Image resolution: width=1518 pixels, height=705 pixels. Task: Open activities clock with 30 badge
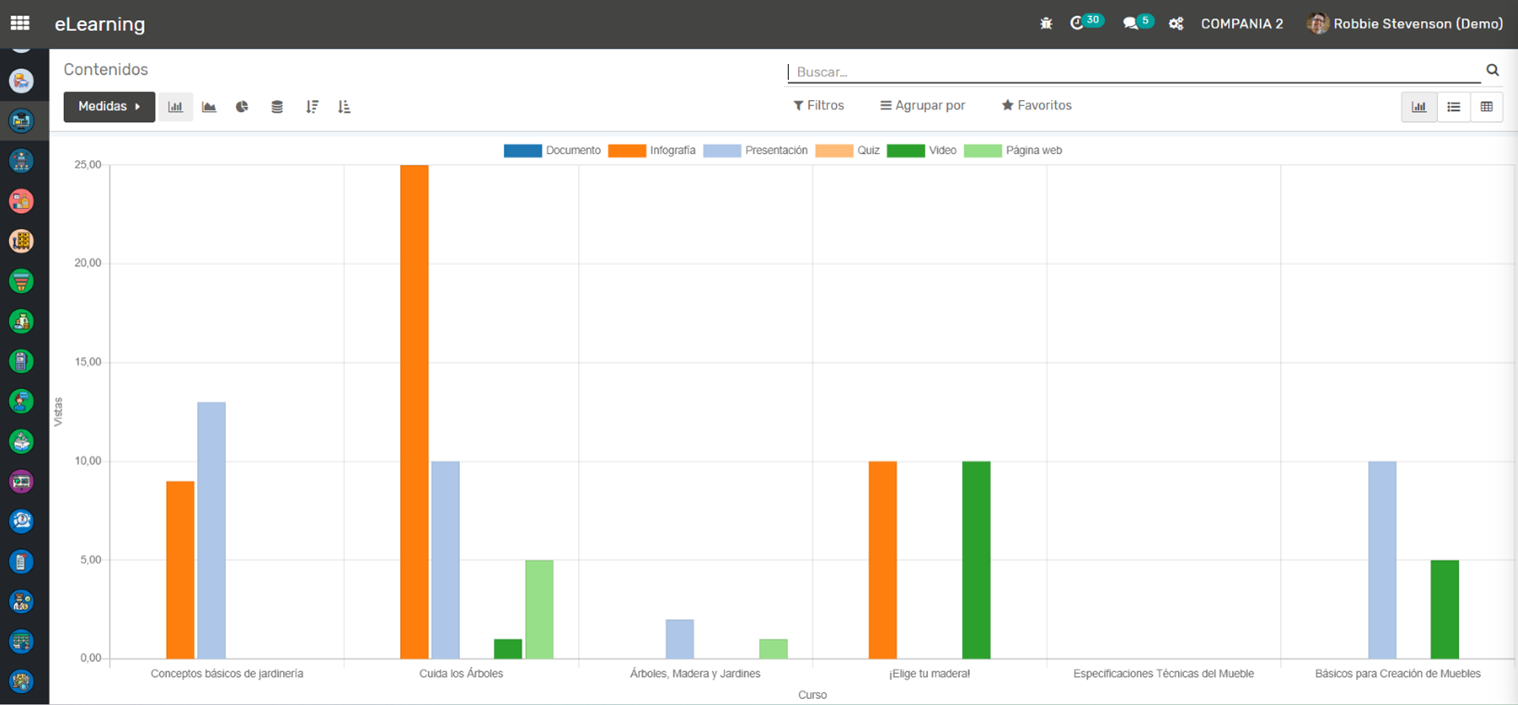(1078, 23)
